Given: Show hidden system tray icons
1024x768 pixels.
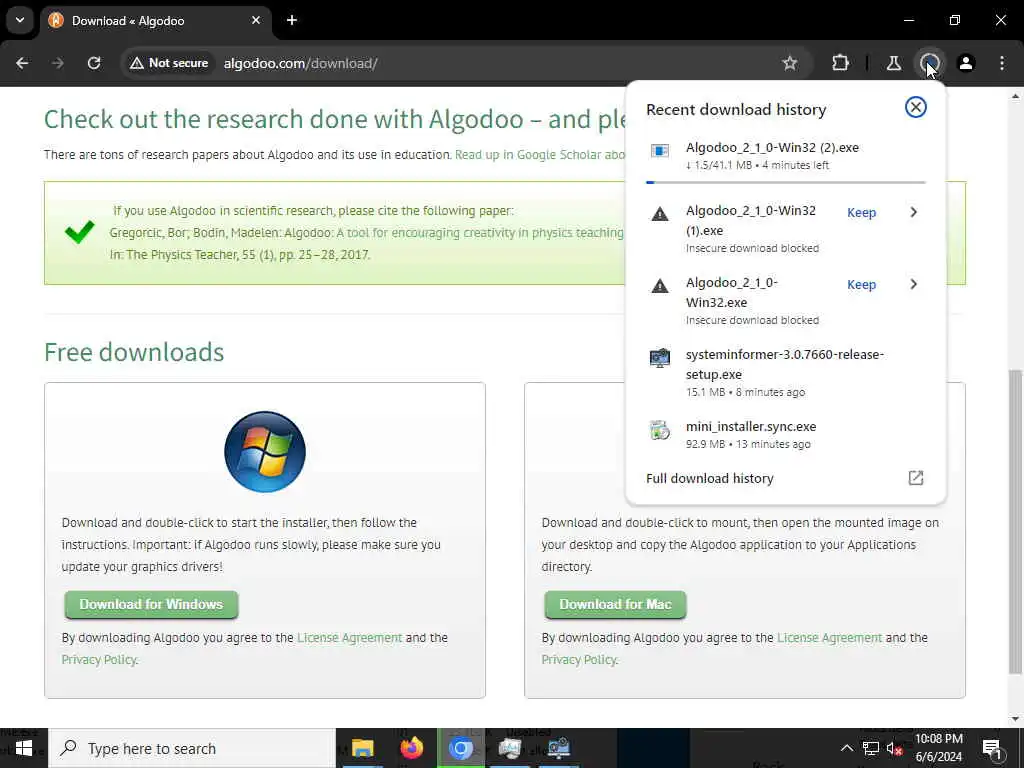Looking at the screenshot, I should tap(846, 748).
